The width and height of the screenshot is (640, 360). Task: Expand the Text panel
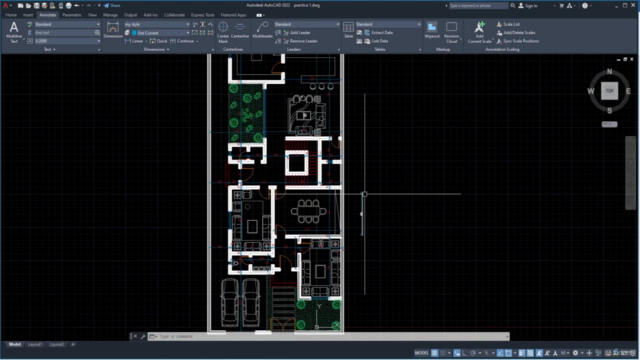50,49
